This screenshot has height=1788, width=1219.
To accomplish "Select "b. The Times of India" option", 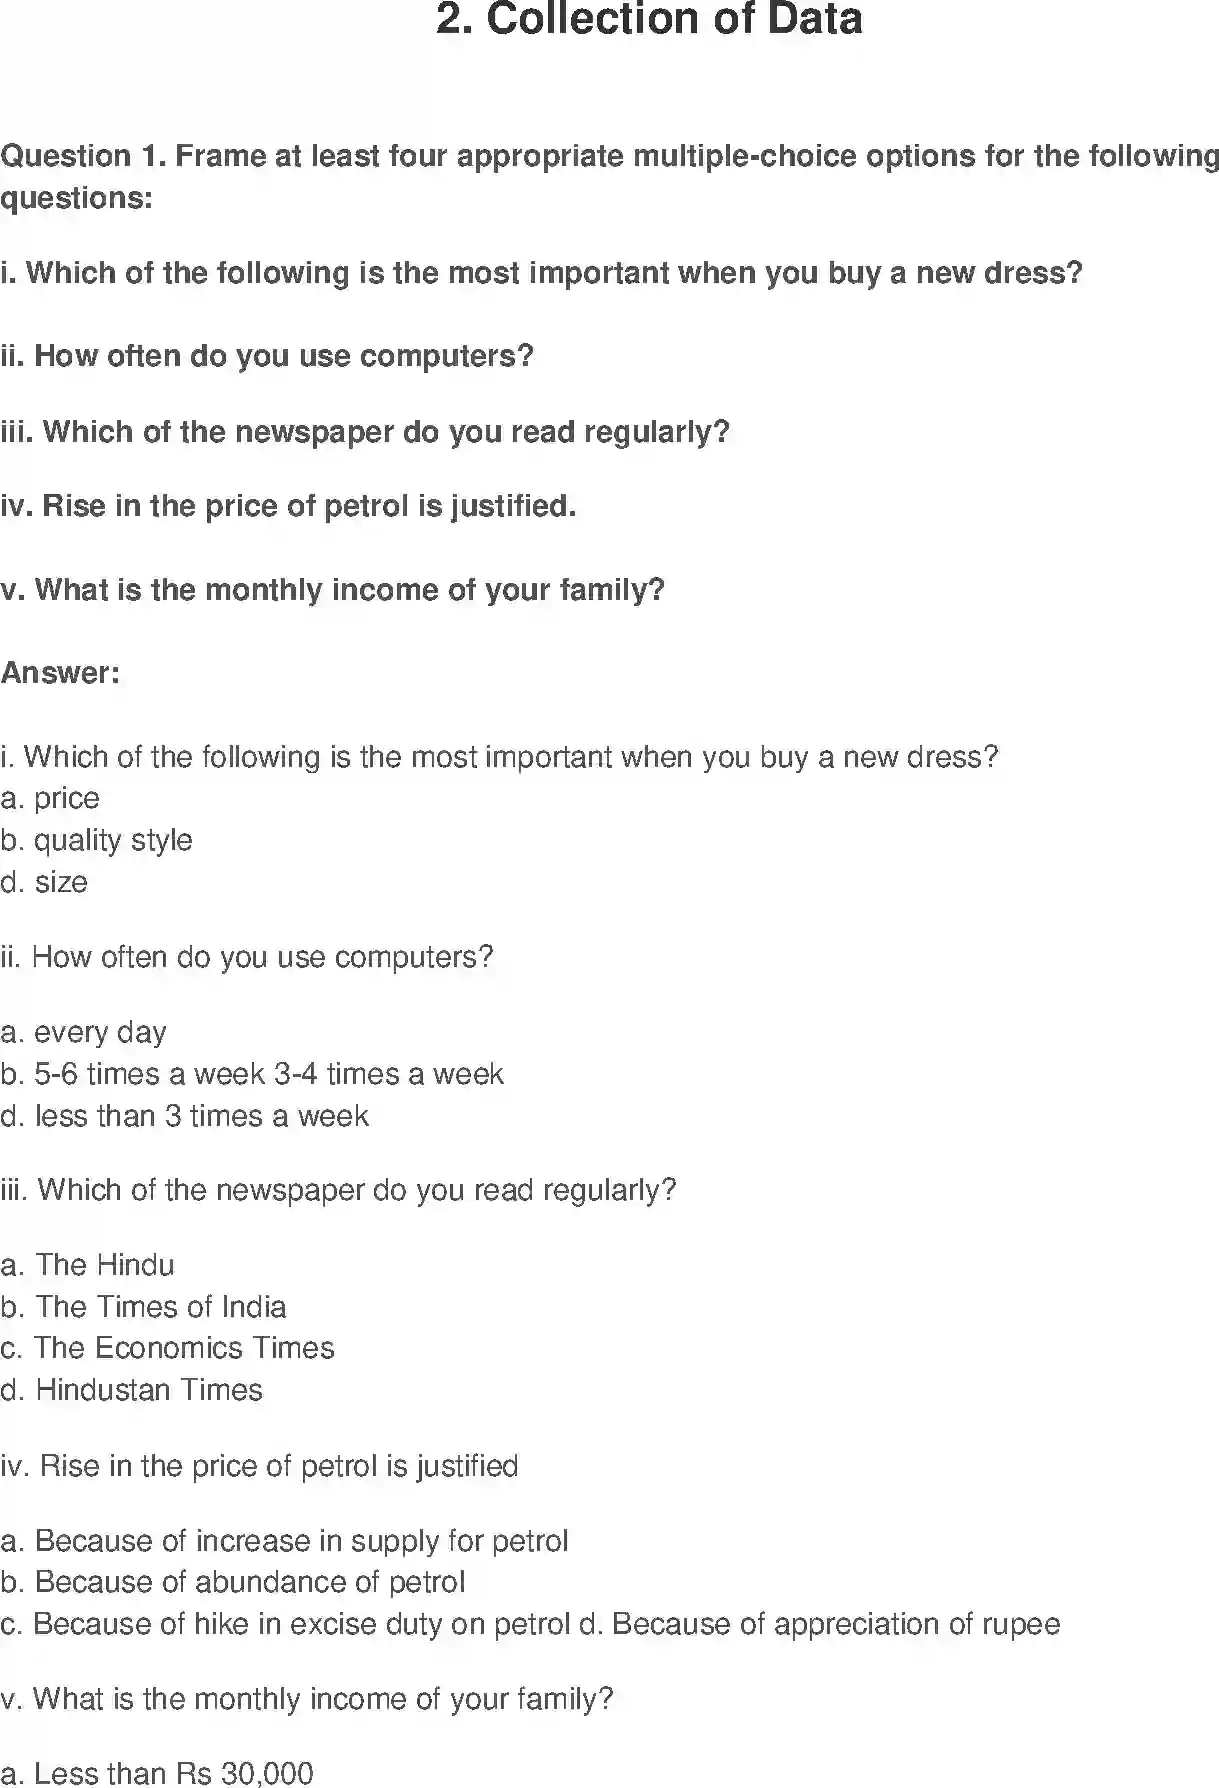I will point(144,1307).
